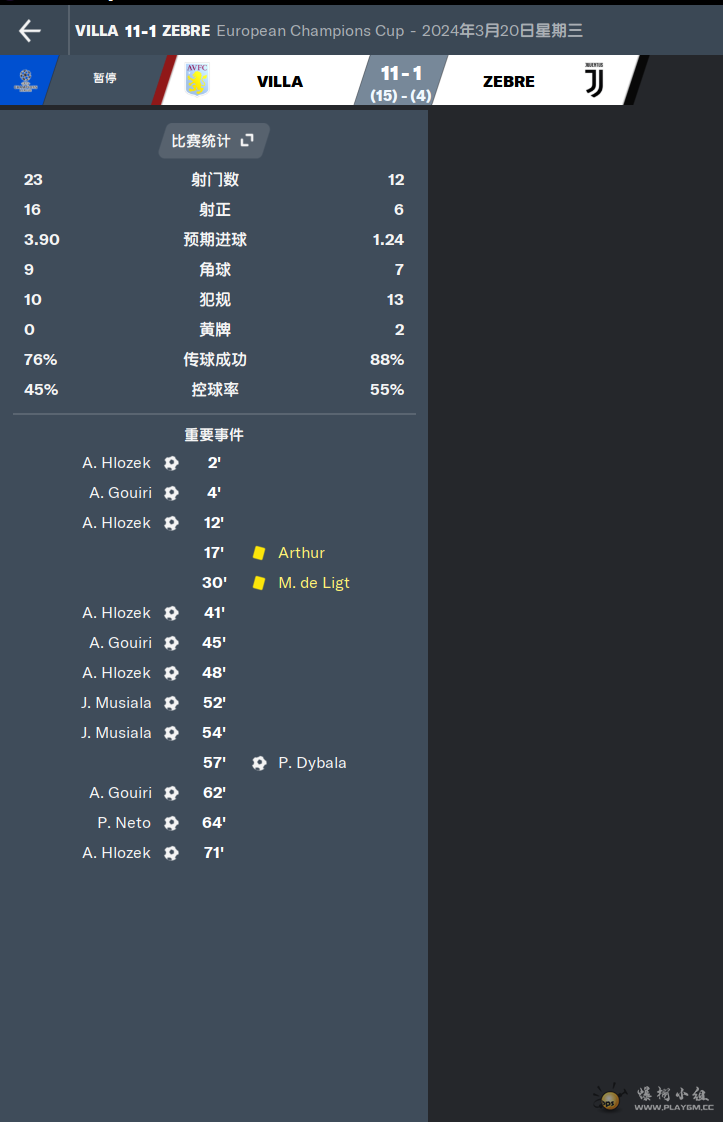Click the Aston Villa club crest
Screen dimensions: 723x1122
pyautogui.click(x=197, y=79)
